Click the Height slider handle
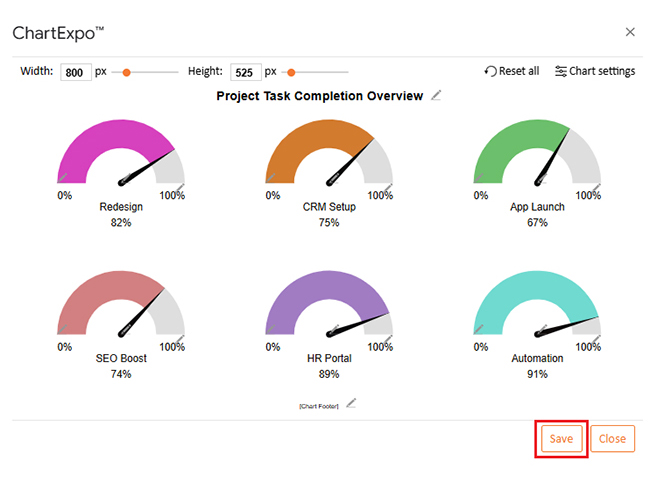This screenshot has width=650, height=478. click(291, 72)
